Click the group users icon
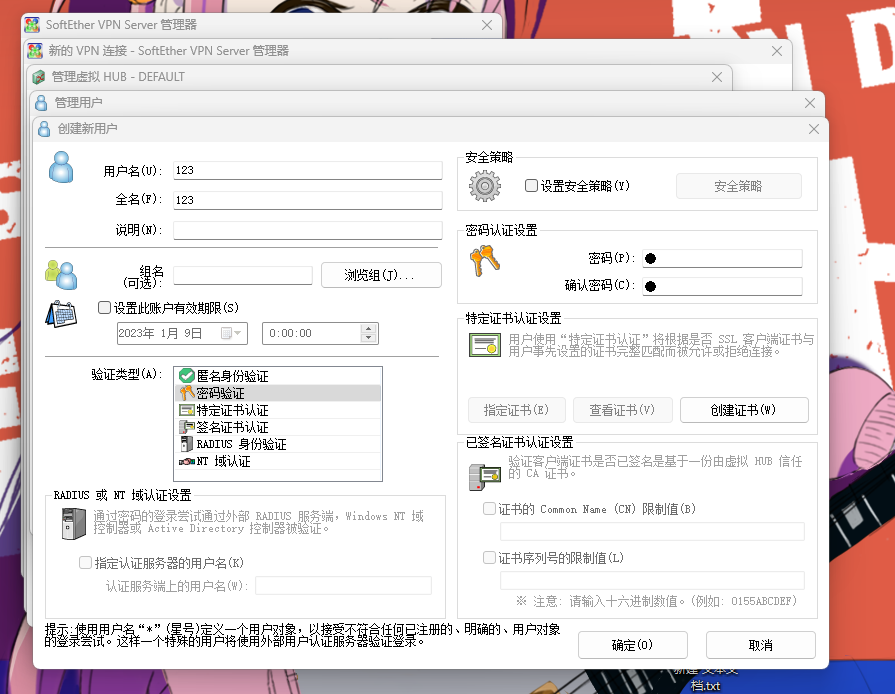This screenshot has height=694, width=895. pyautogui.click(x=61, y=275)
